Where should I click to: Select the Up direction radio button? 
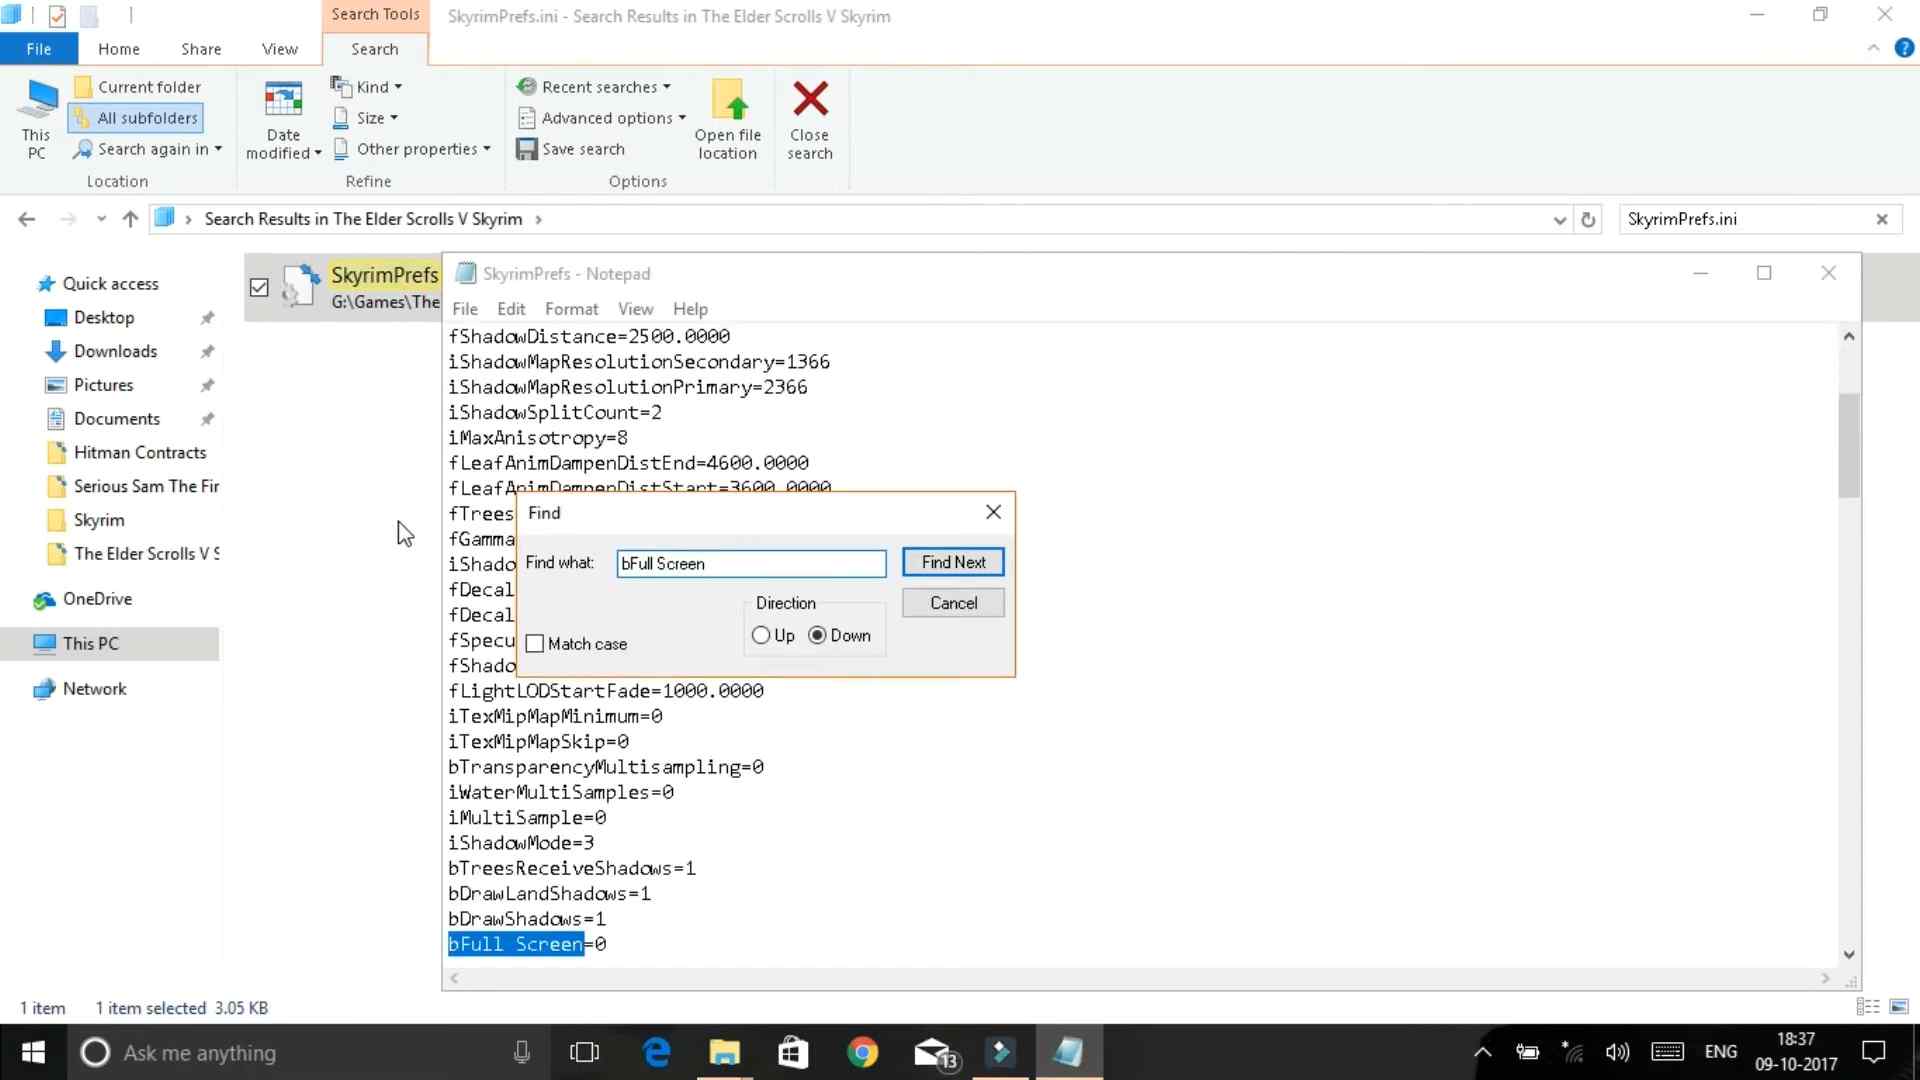pos(762,635)
